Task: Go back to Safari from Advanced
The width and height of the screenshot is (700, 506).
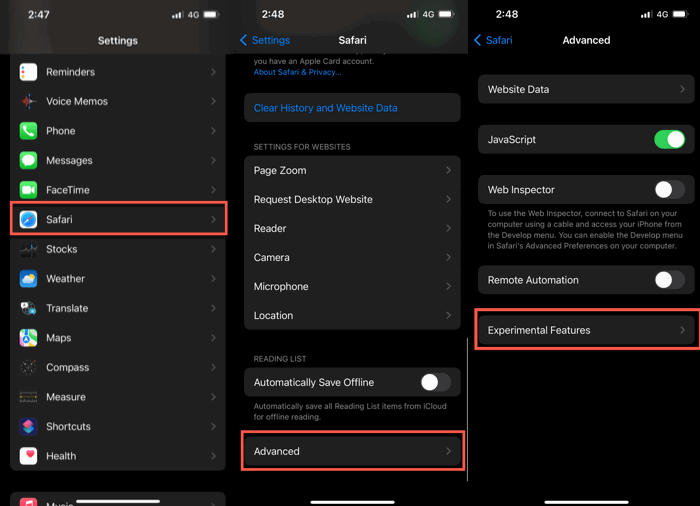Action: (493, 40)
